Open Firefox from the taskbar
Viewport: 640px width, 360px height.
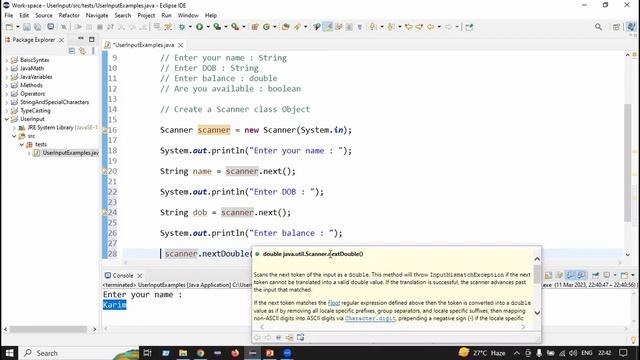coord(235,353)
